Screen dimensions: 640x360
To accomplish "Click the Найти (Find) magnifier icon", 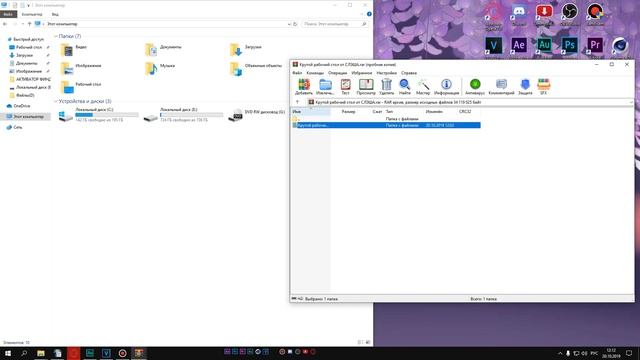I will click(x=404, y=87).
